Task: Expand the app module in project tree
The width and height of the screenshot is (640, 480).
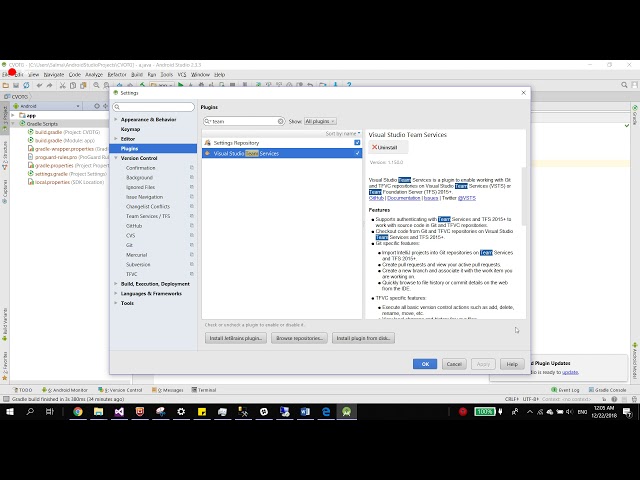Action: point(13,116)
